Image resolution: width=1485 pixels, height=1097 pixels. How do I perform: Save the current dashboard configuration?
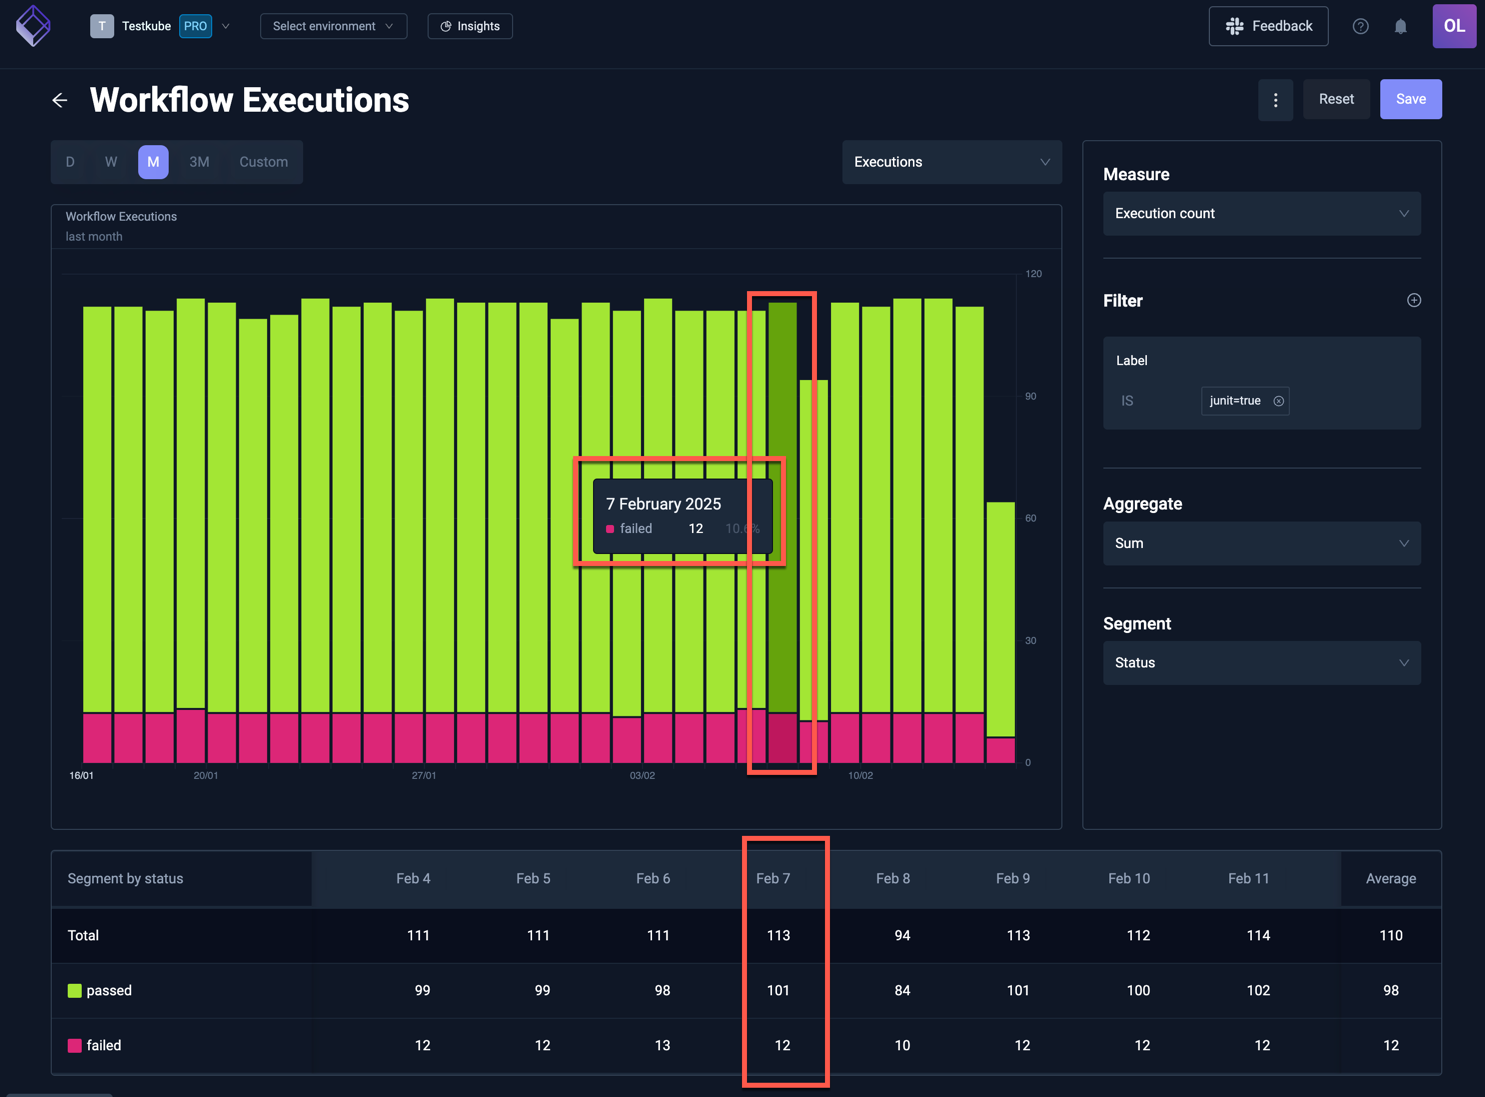click(x=1410, y=99)
